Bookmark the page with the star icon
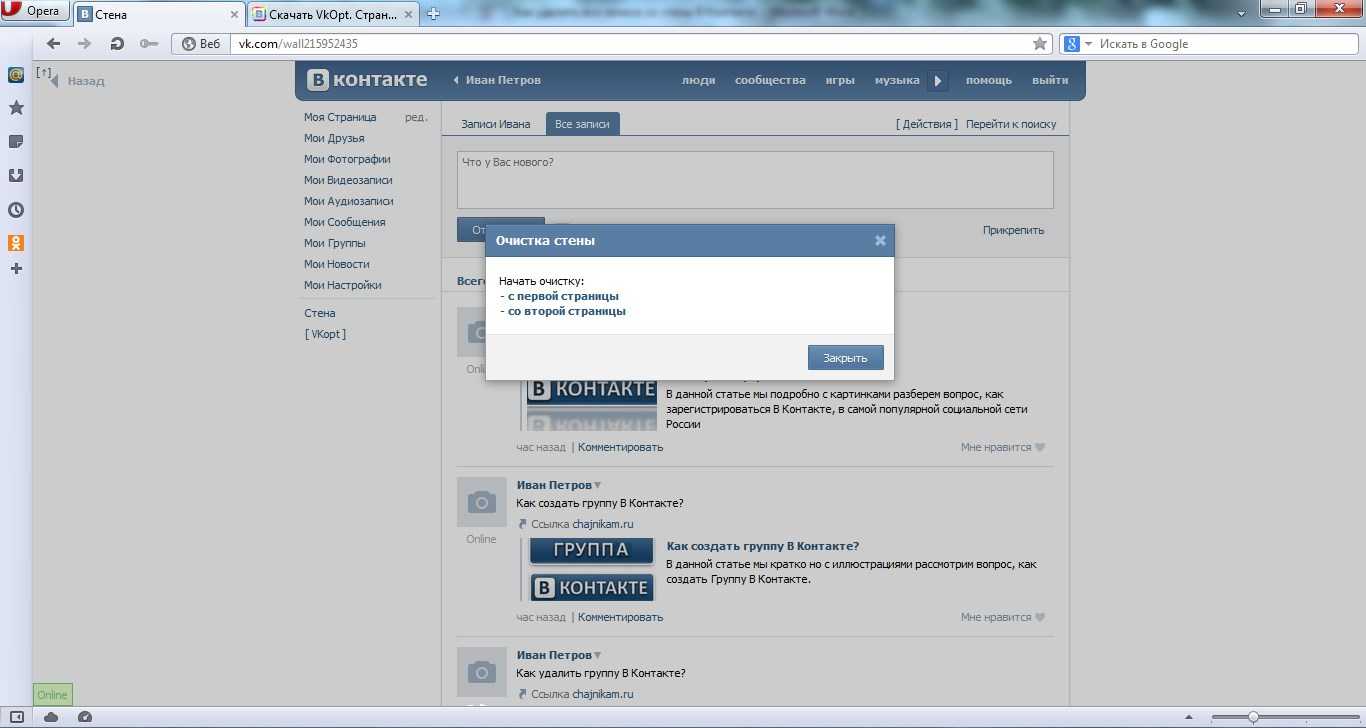1366x728 pixels. tap(1040, 44)
